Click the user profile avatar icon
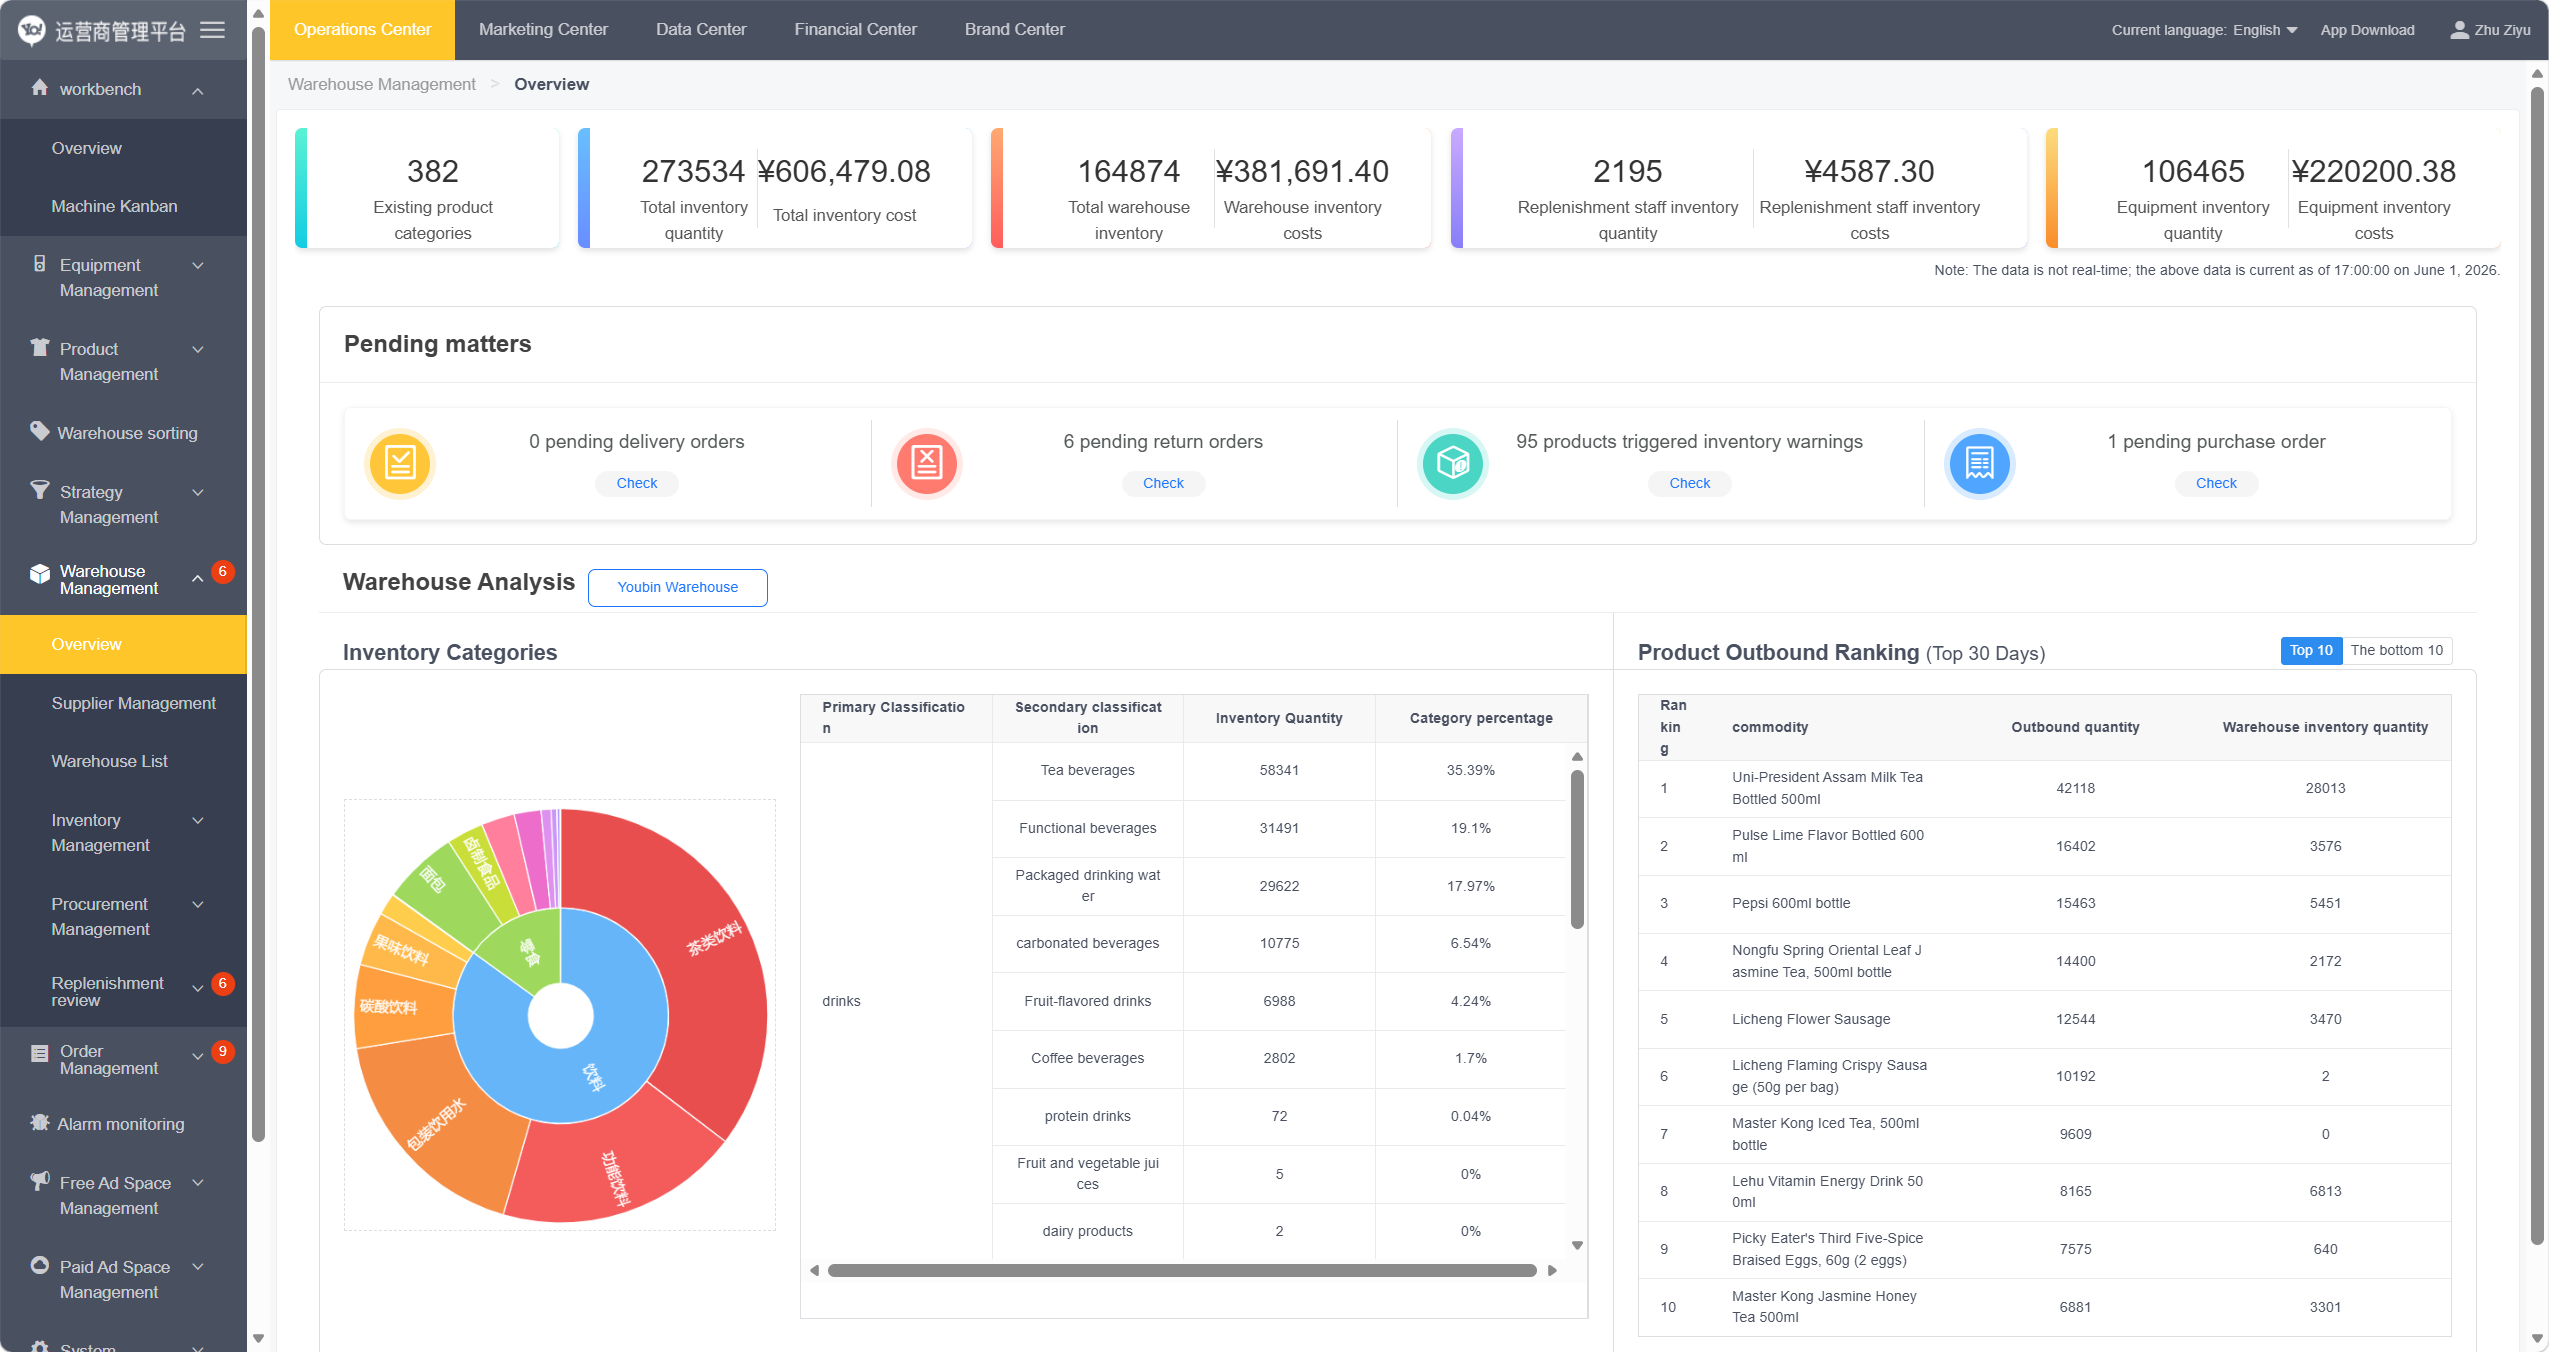This screenshot has height=1352, width=2549. [2459, 30]
